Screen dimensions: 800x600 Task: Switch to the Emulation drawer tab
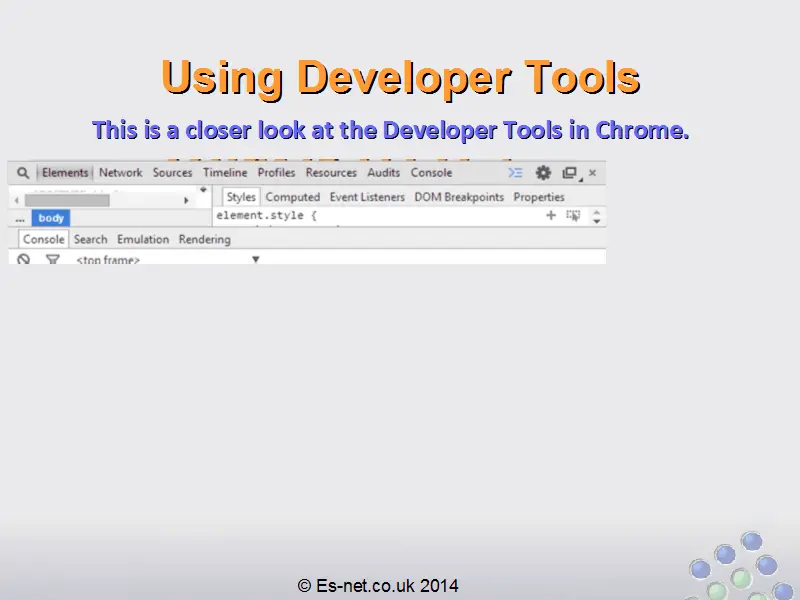[143, 240]
